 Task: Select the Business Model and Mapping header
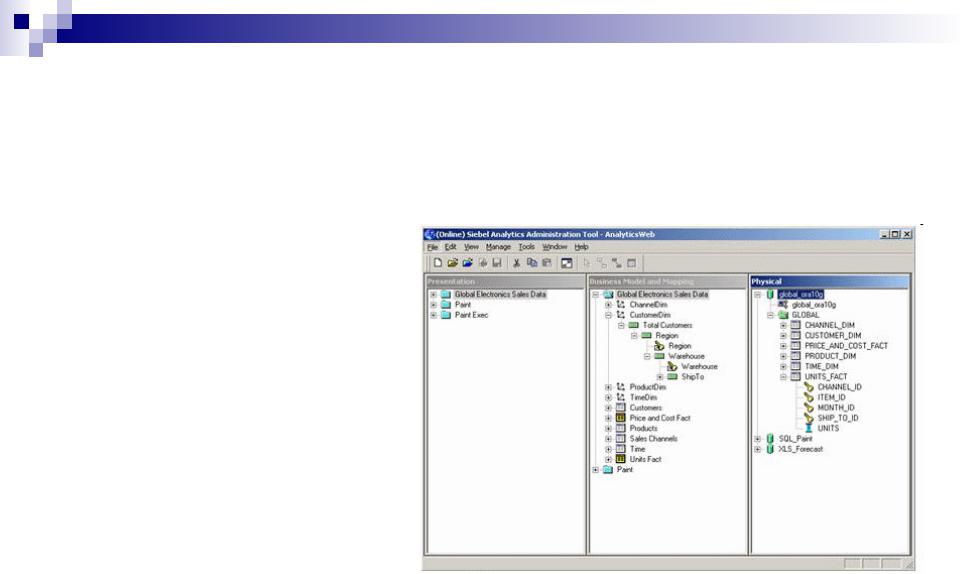tap(667, 281)
